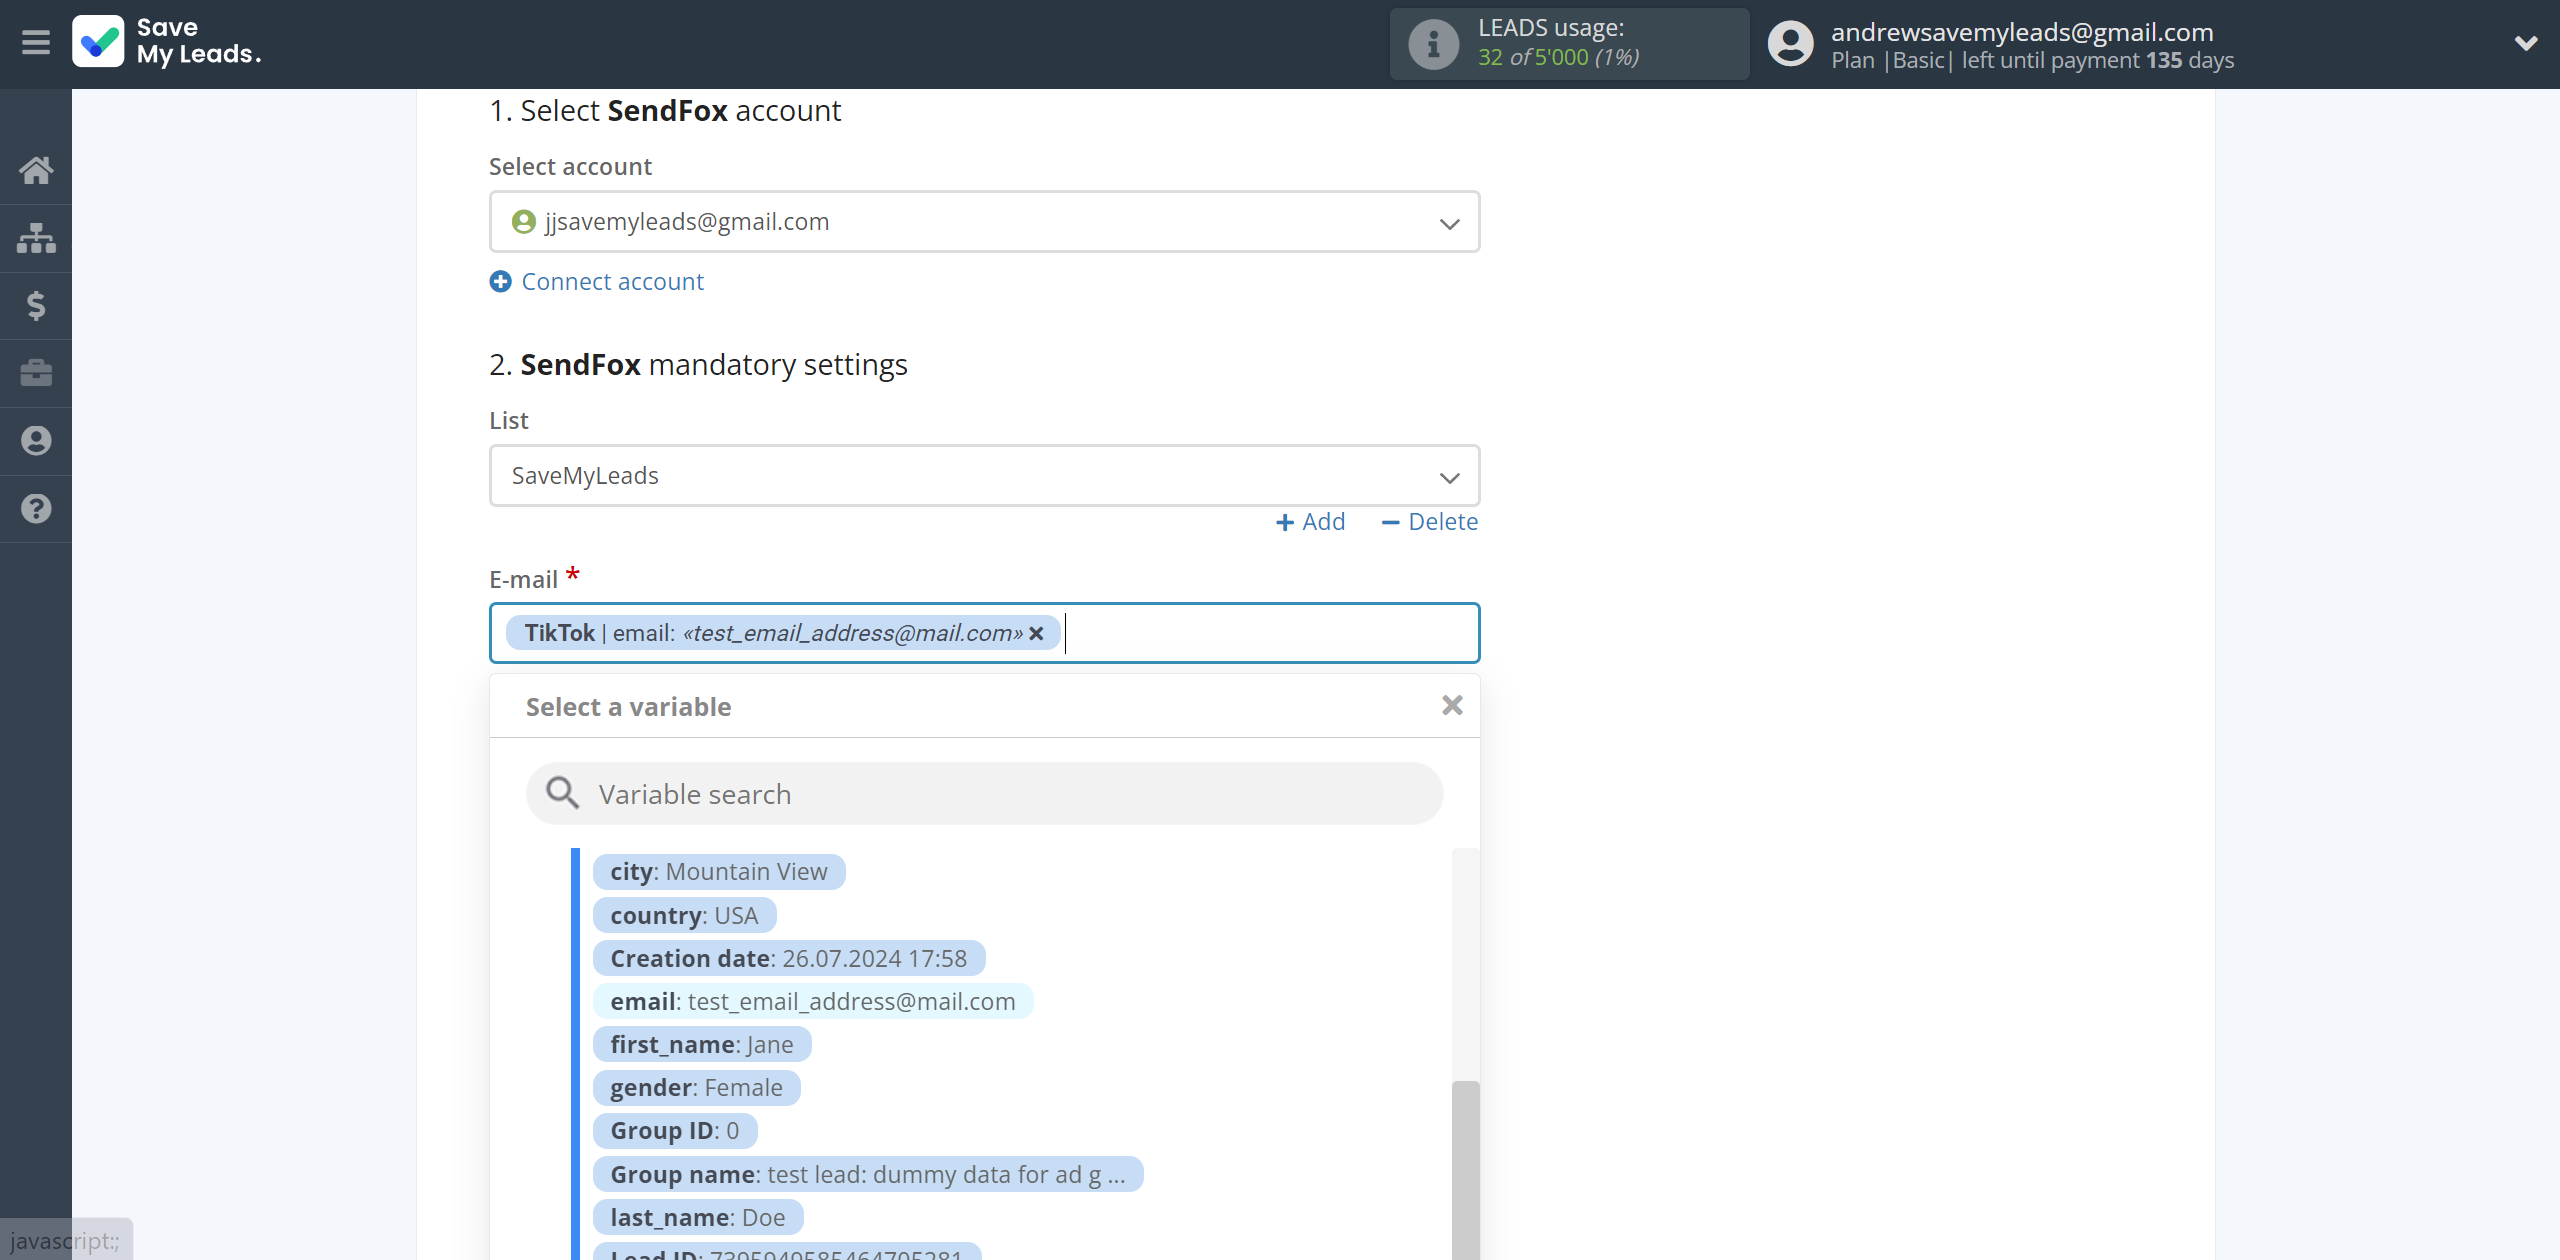2560x1260 pixels.
Task: Click the Save My Leads logo
Action: [167, 42]
